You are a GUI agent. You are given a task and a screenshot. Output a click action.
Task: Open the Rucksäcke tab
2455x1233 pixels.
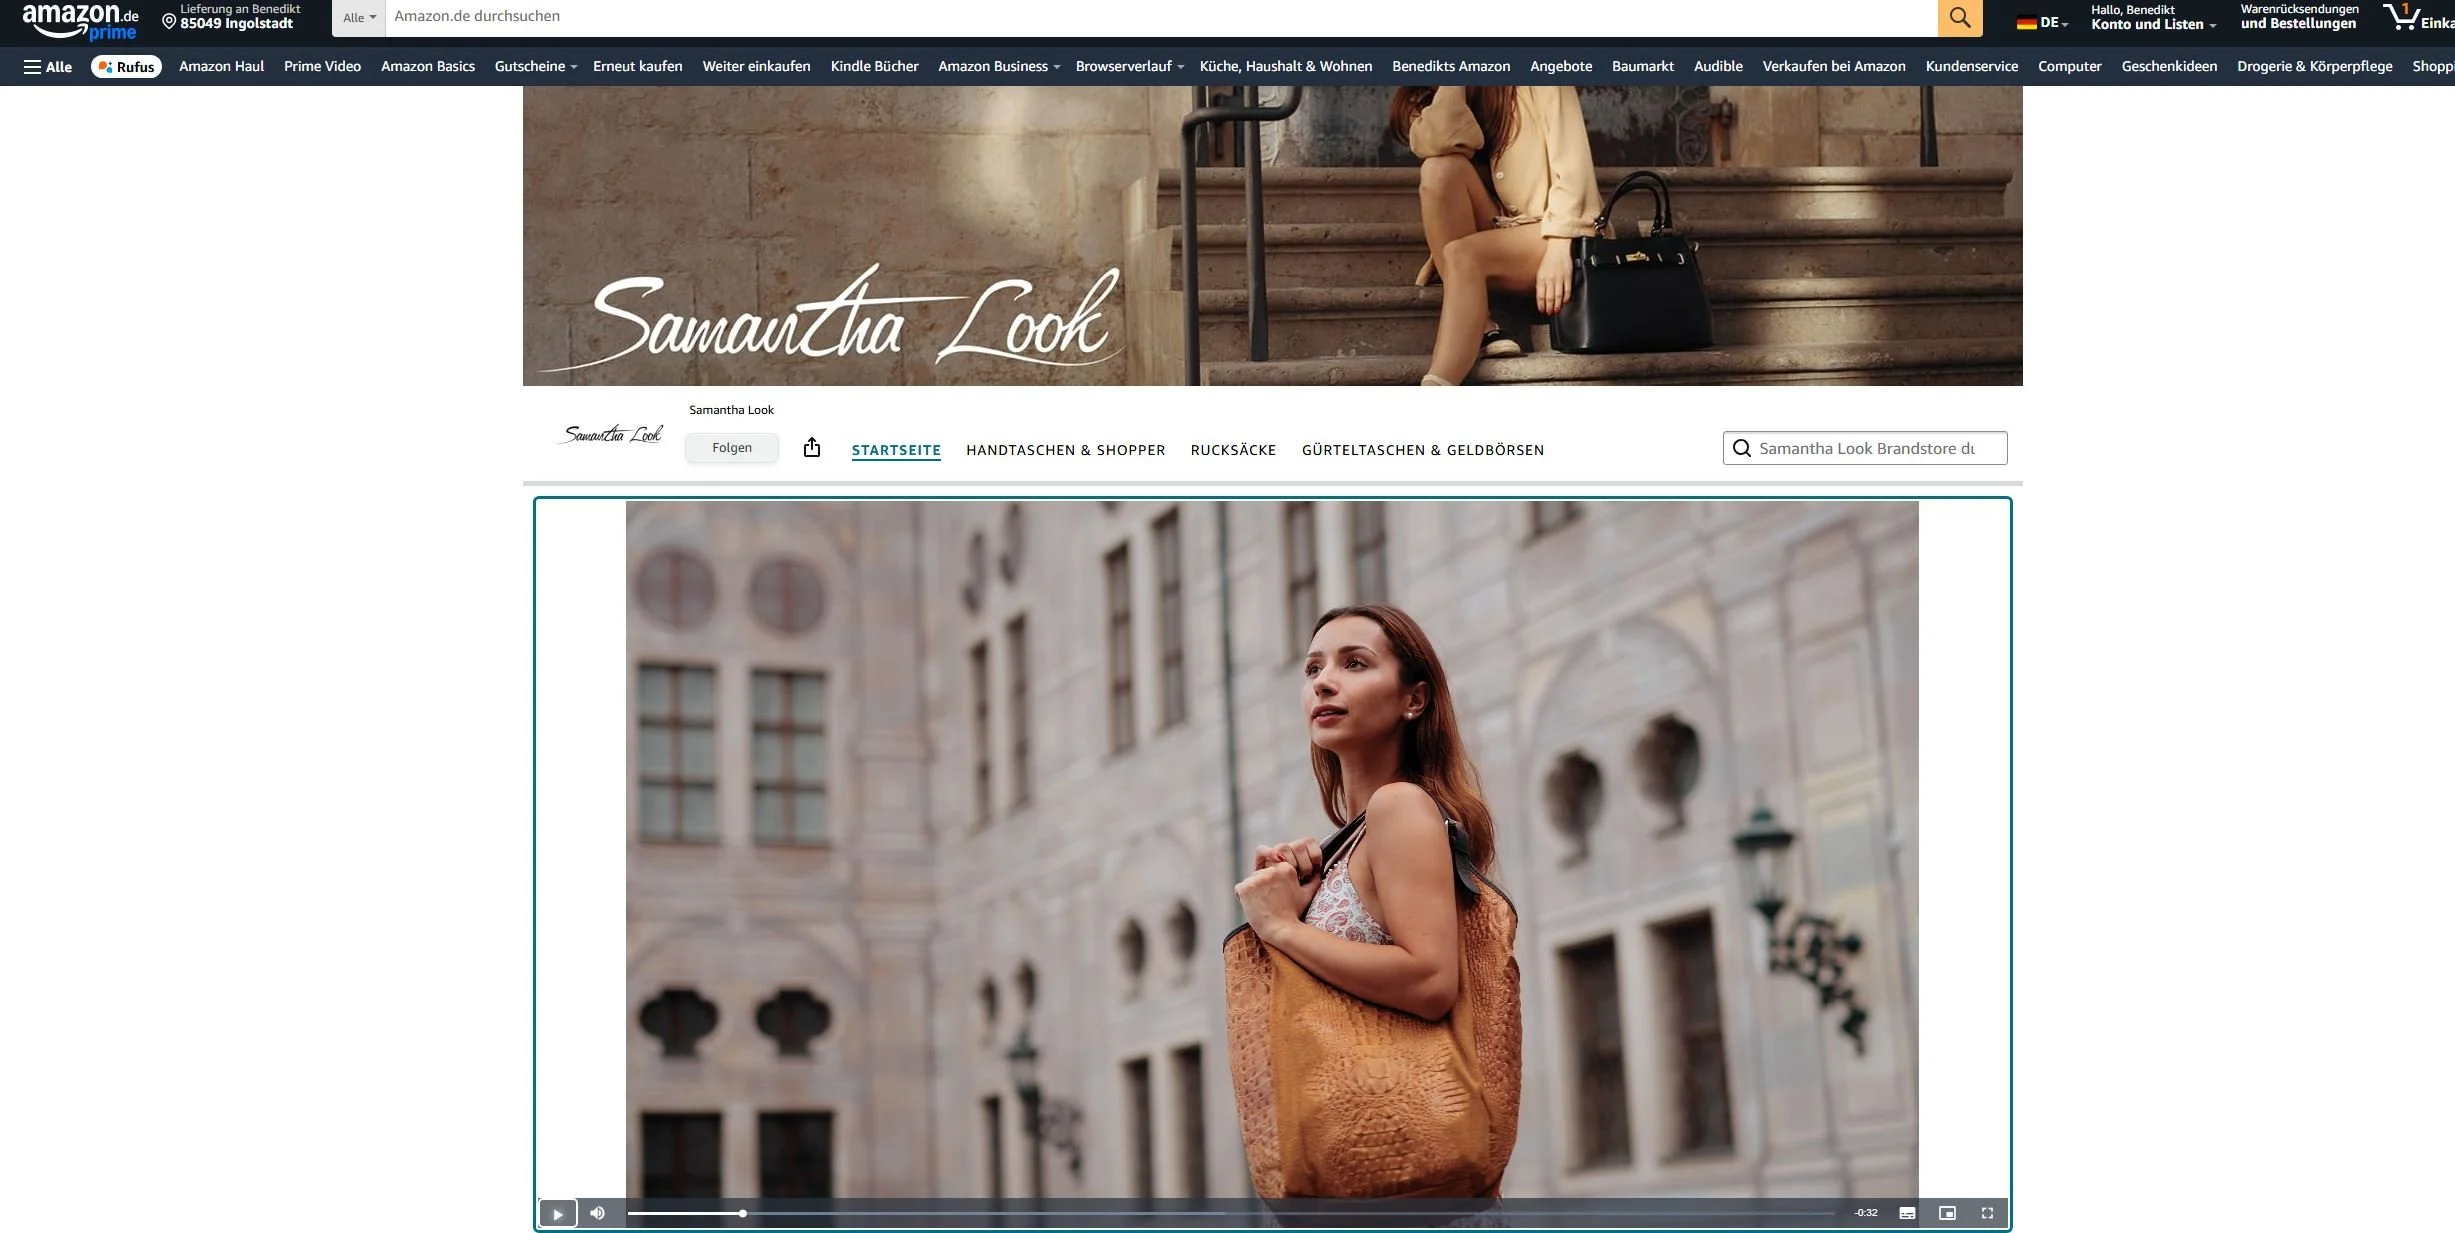tap(1233, 450)
